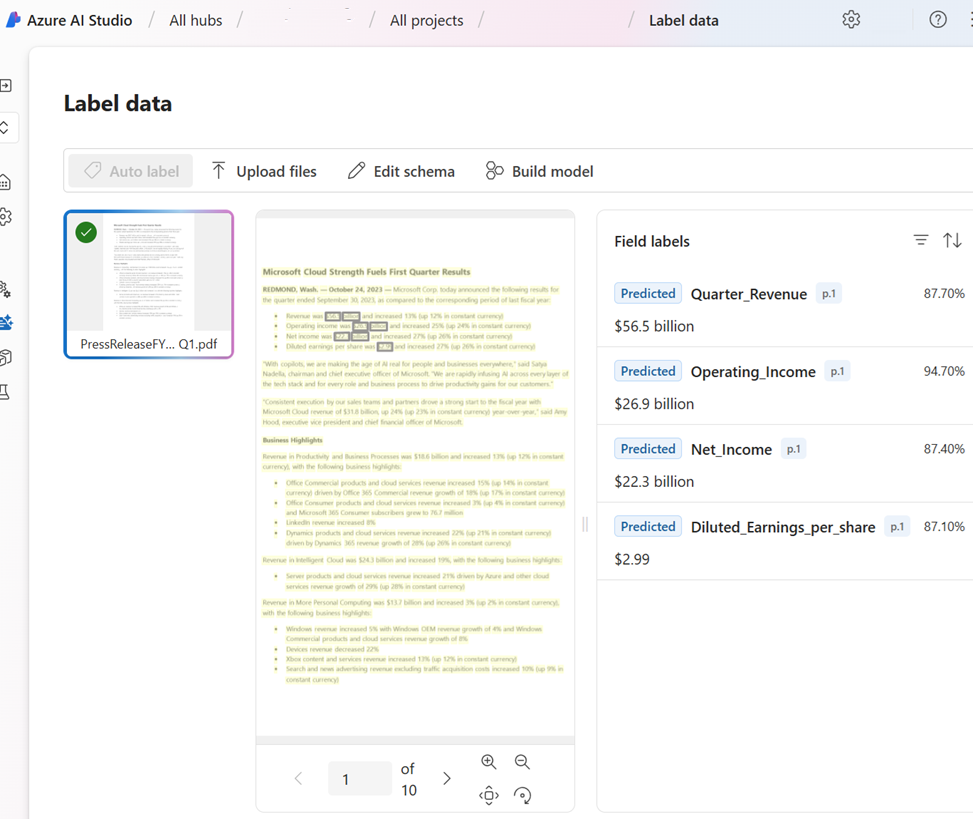Click the $22.3 billion value
The height and width of the screenshot is (819, 973).
coord(654,481)
